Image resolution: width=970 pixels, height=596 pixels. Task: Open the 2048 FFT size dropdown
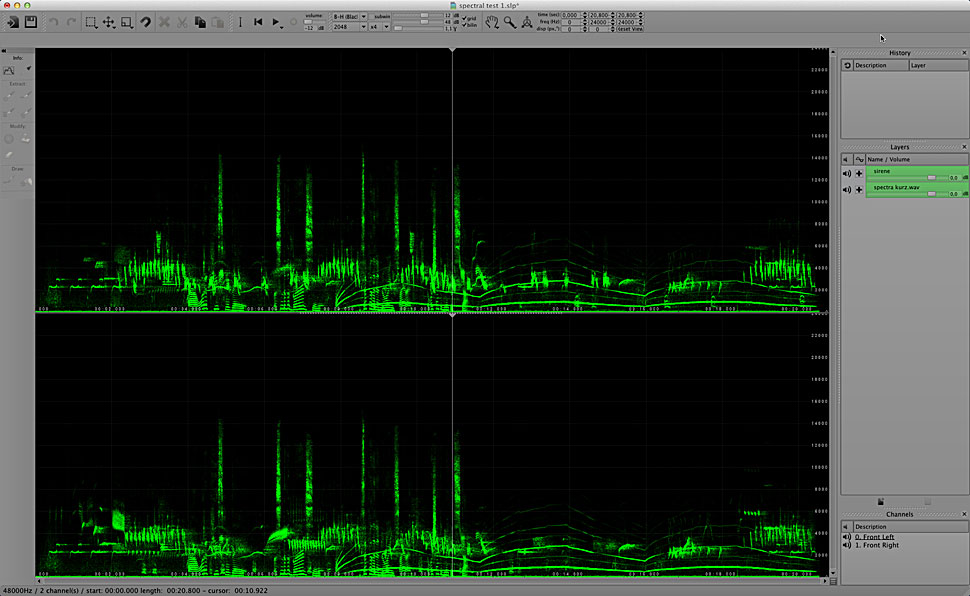pos(349,27)
